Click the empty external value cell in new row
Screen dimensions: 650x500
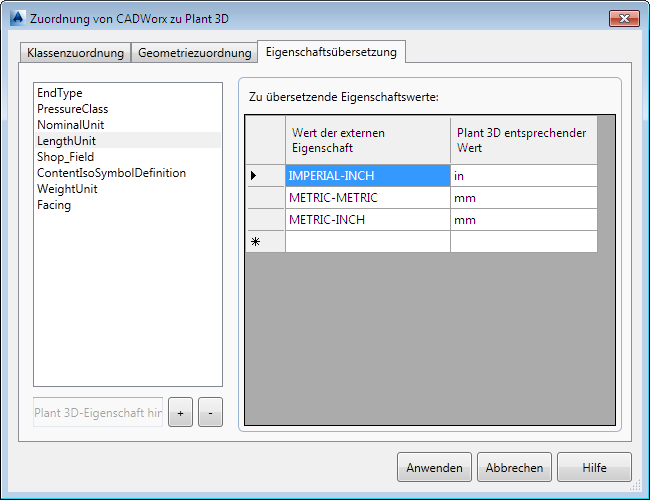tap(368, 241)
